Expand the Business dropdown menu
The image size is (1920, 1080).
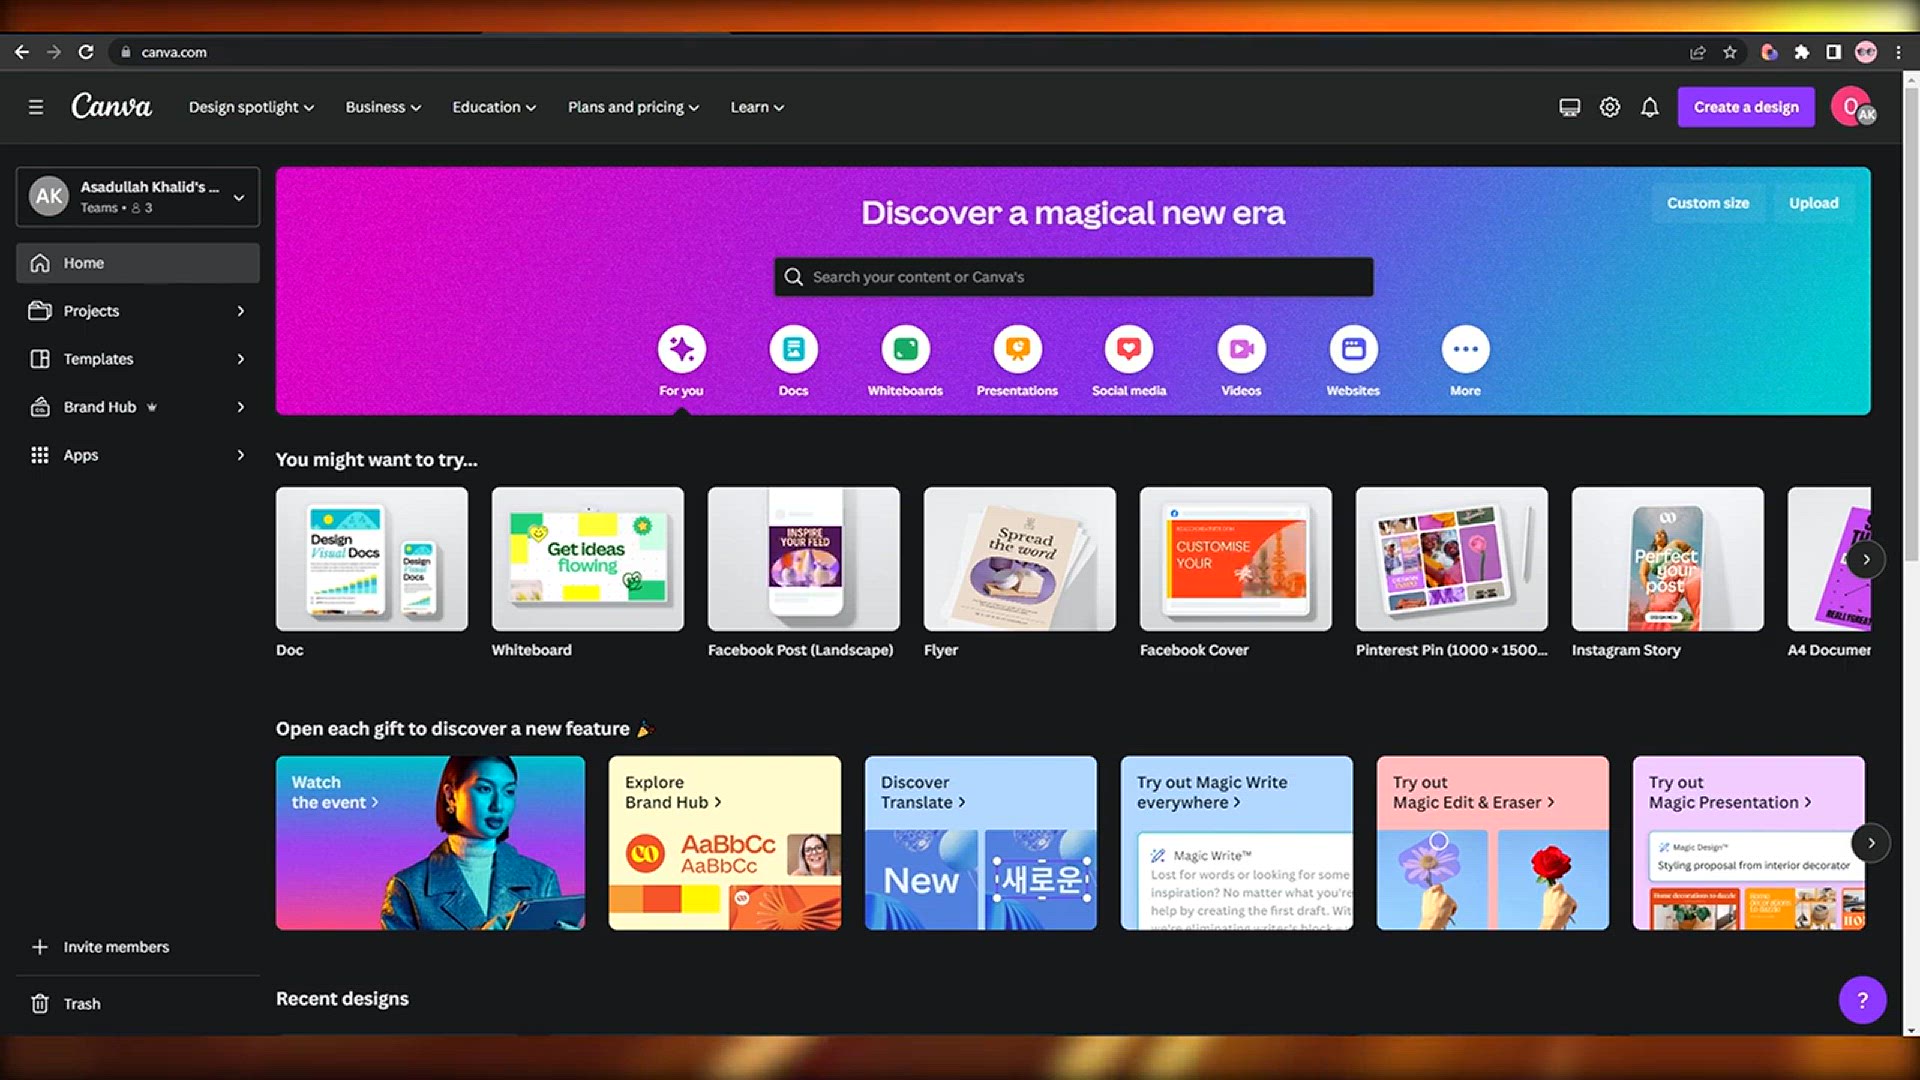pos(383,107)
